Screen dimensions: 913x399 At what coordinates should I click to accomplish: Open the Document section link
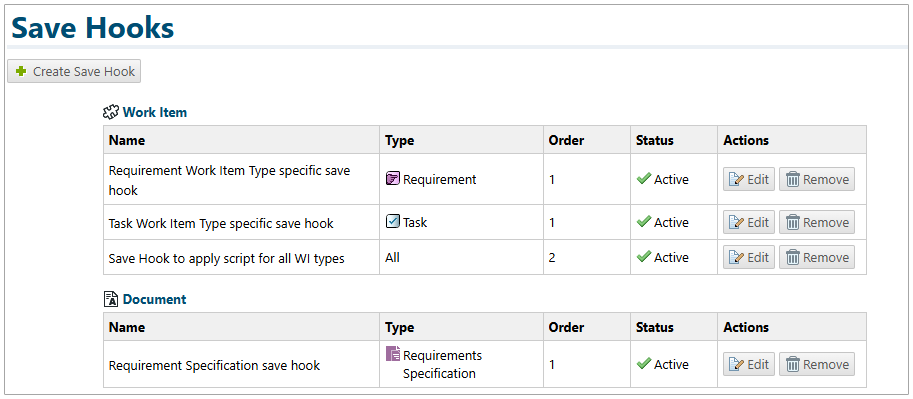[154, 299]
